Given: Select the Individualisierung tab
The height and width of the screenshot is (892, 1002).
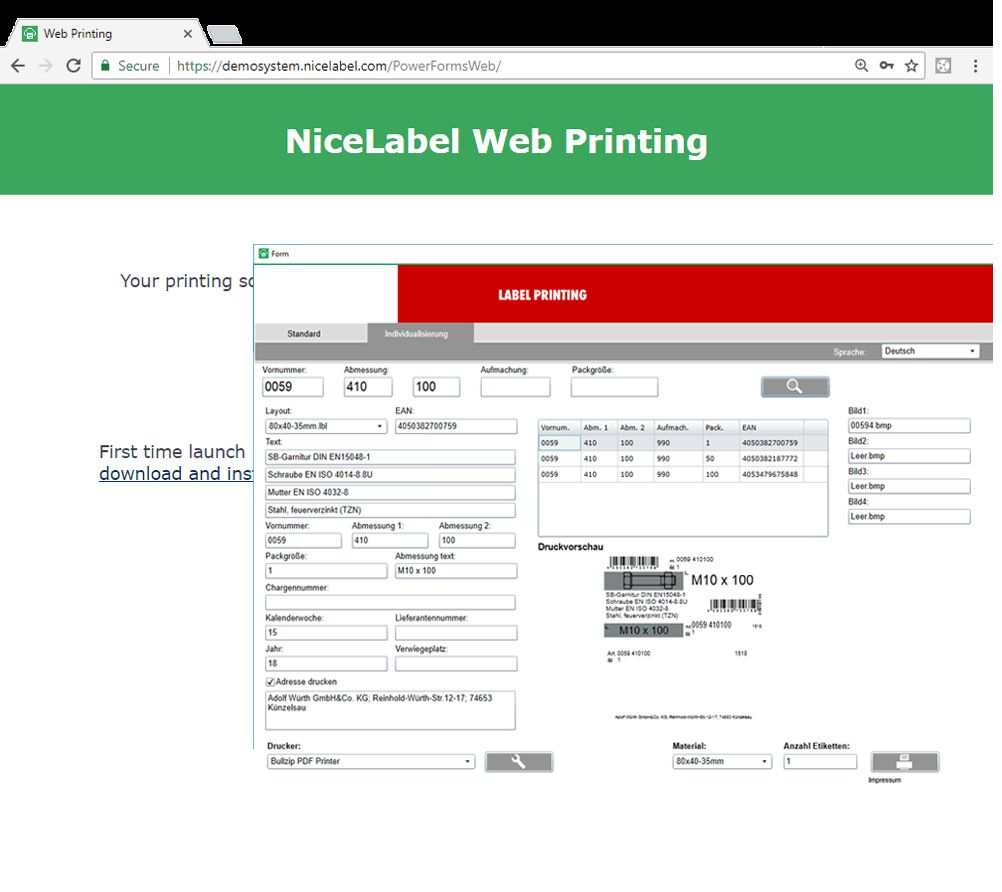Looking at the screenshot, I should coord(420,334).
